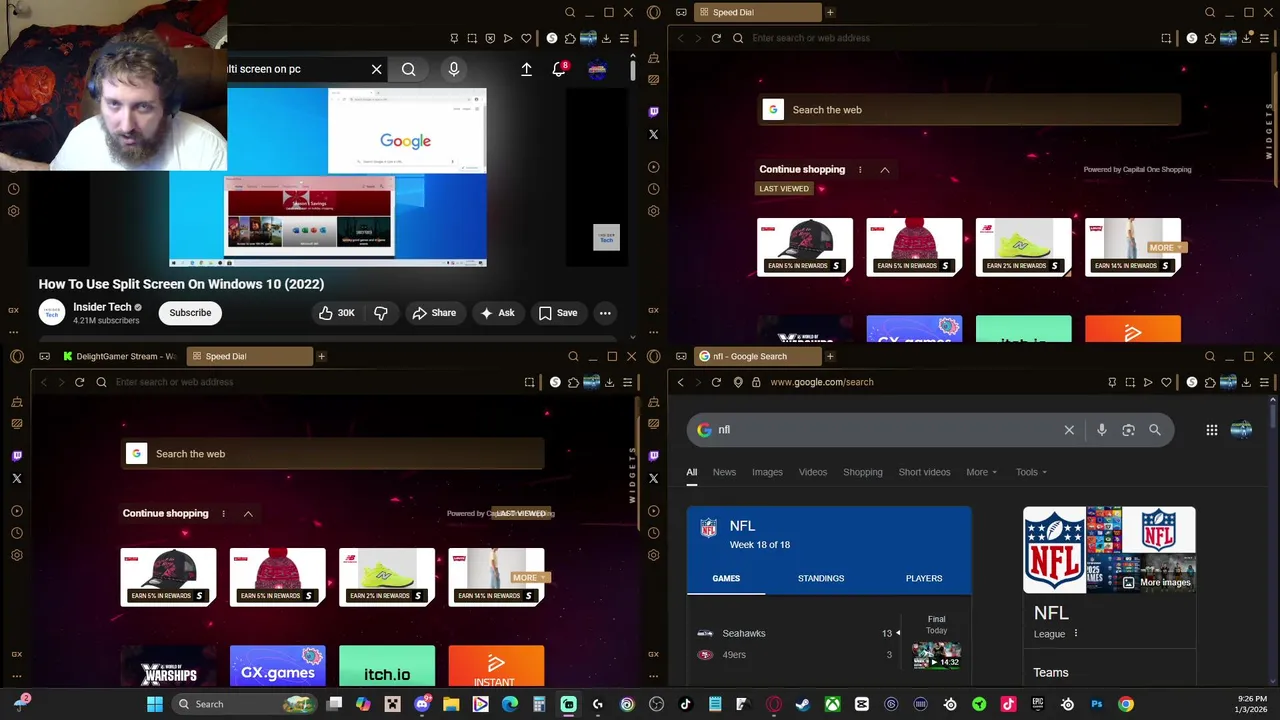Viewport: 1280px width, 720px height.
Task: Open downloads icon in top-right window
Action: [1246, 38]
